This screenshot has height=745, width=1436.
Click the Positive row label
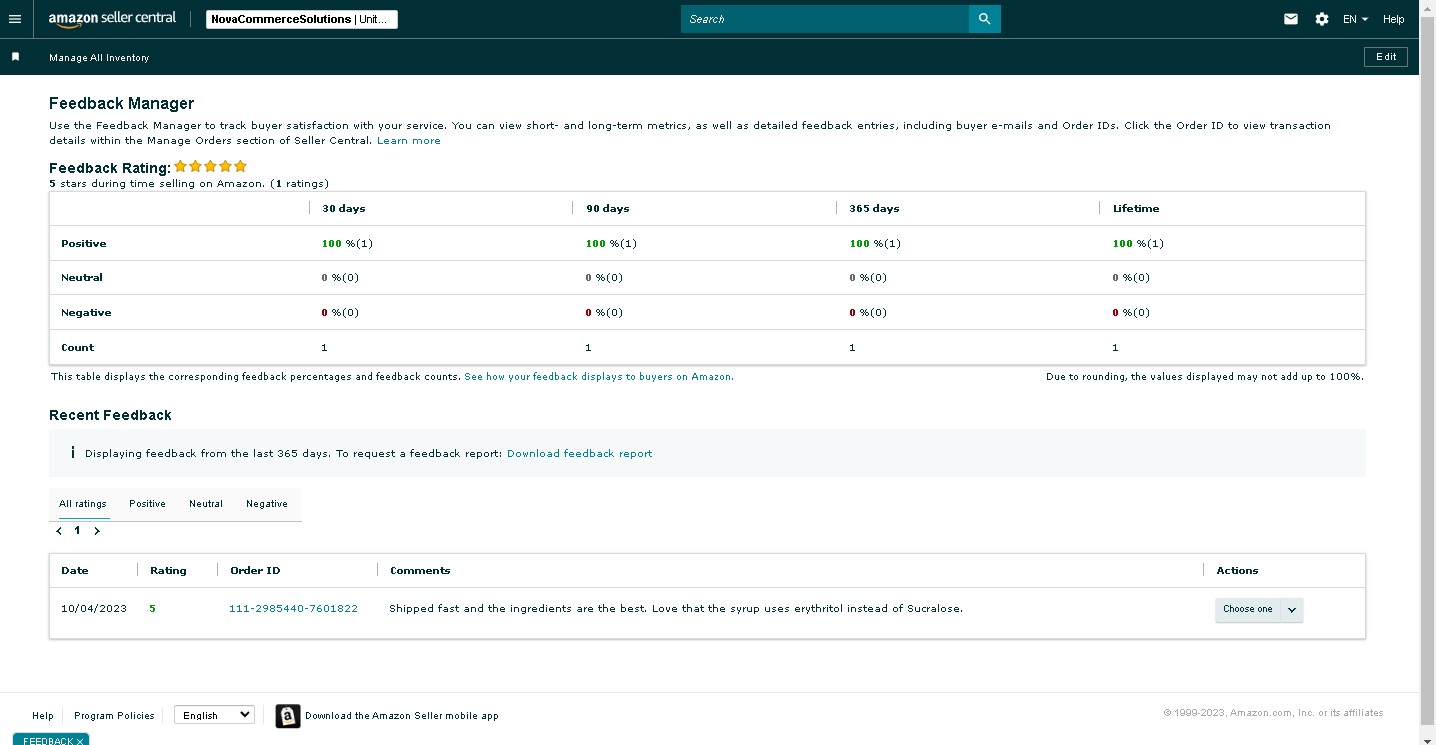83,244
